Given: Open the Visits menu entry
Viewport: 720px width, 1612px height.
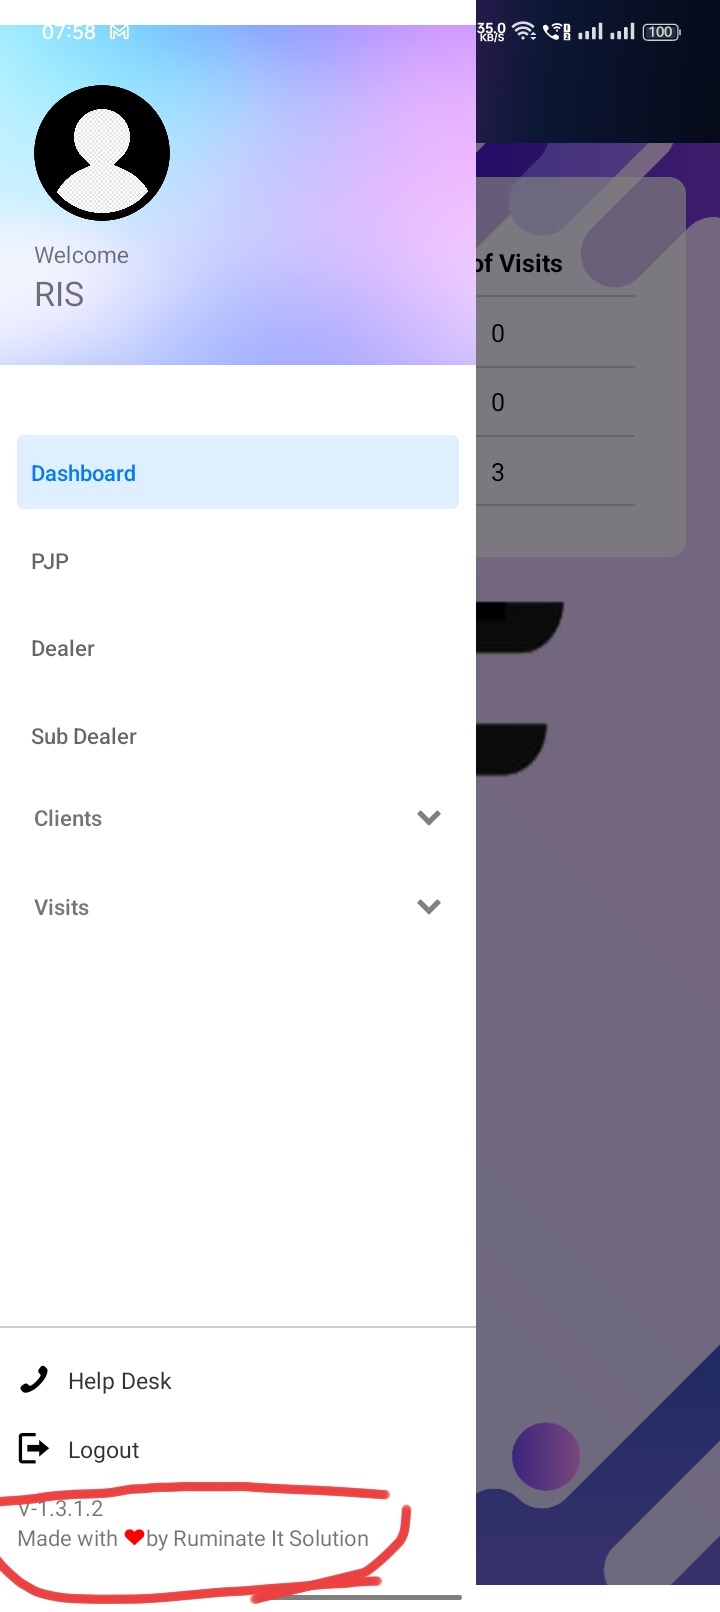Looking at the screenshot, I should [x=62, y=907].
